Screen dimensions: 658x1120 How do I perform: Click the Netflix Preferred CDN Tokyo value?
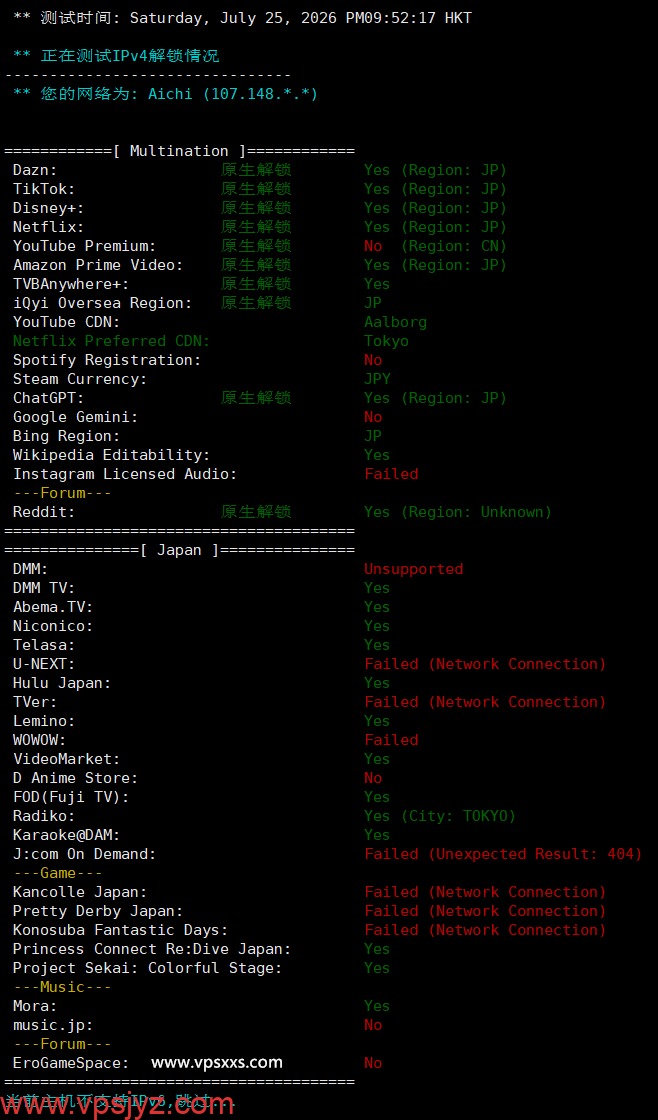387,341
